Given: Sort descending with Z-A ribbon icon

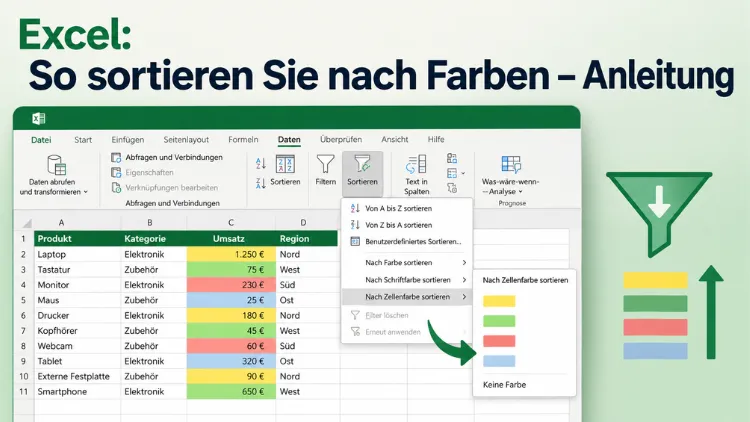Looking at the screenshot, I should pyautogui.click(x=261, y=183).
